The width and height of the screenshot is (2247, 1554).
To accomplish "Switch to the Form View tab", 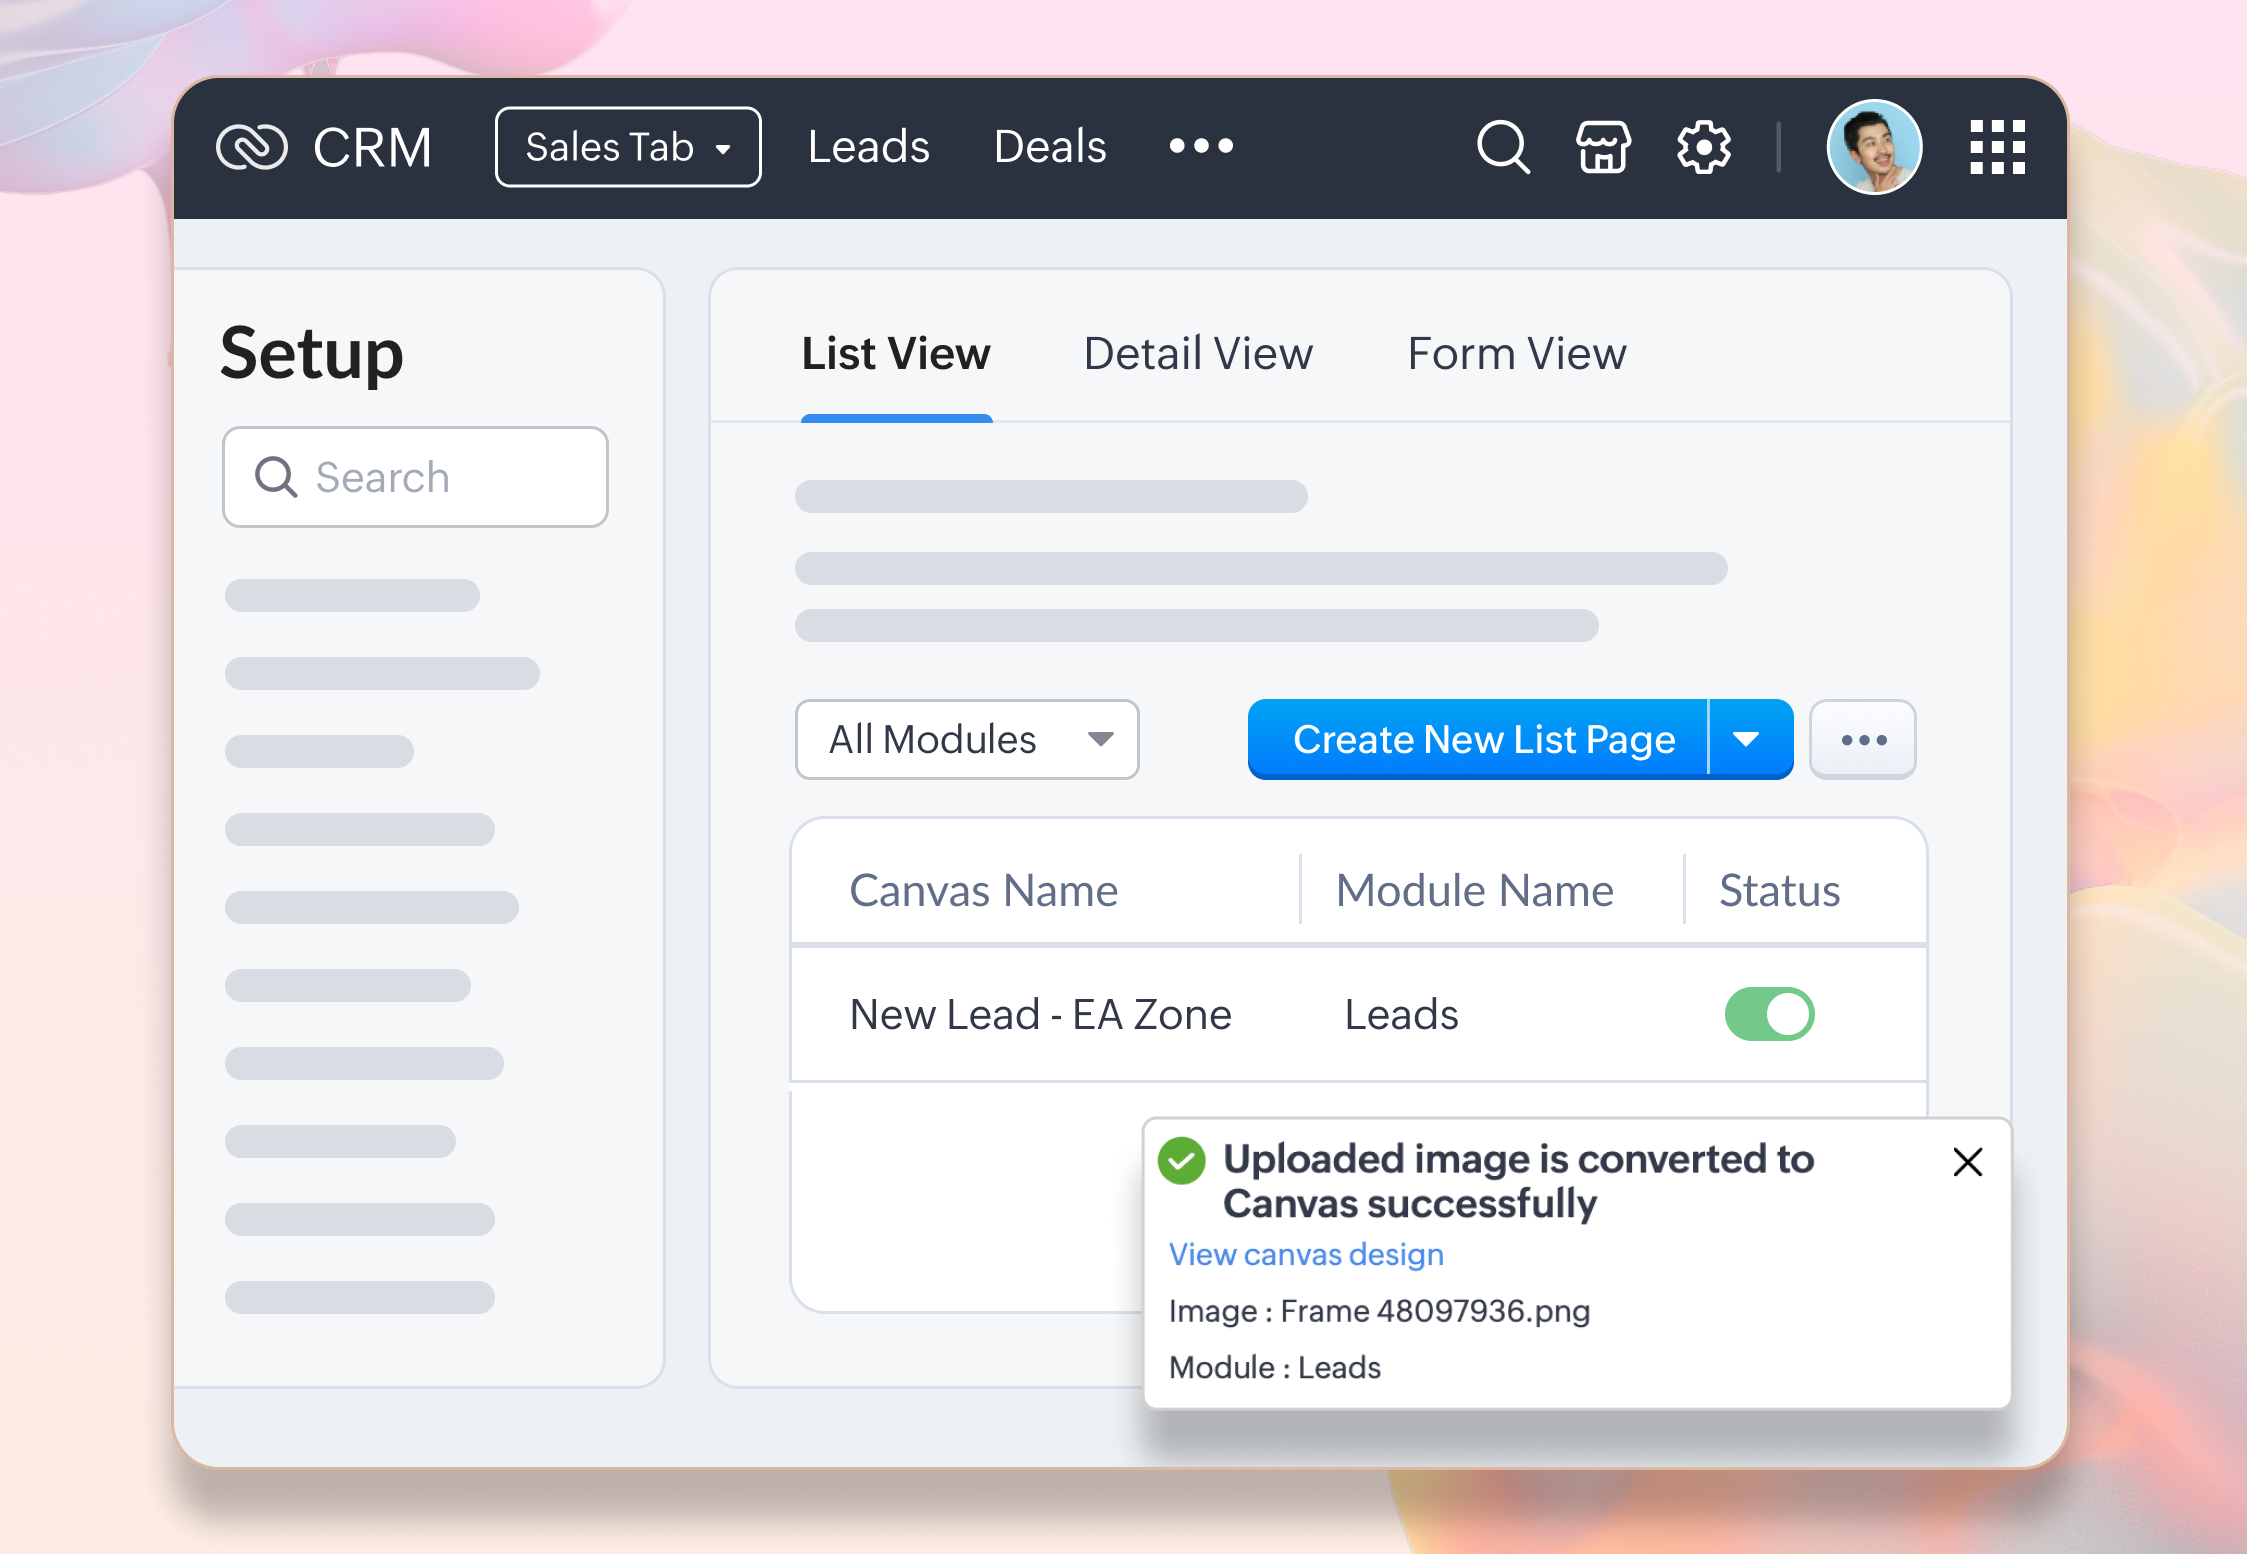I will 1516,354.
